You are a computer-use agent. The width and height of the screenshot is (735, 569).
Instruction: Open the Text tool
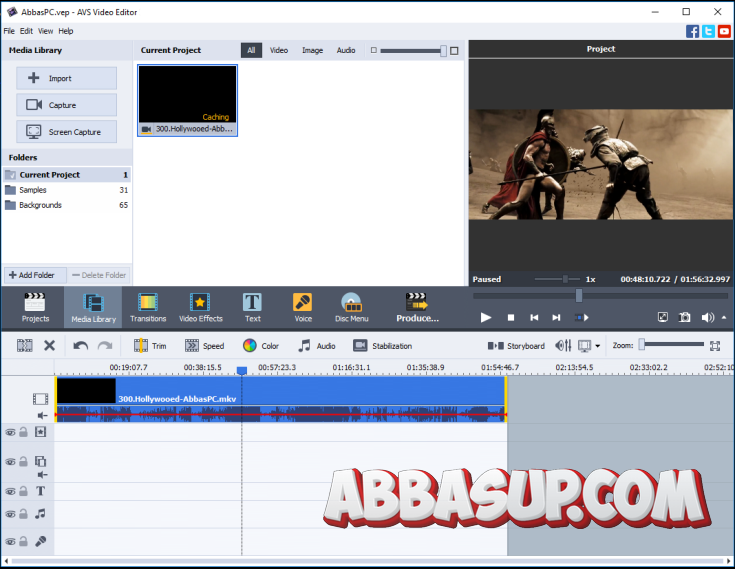[x=252, y=307]
